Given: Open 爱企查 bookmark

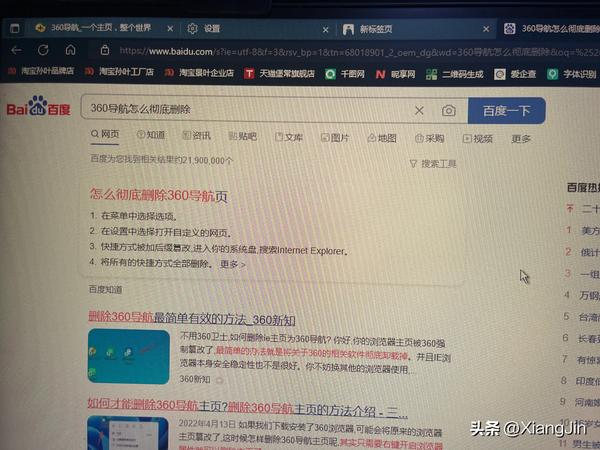Looking at the screenshot, I should [x=515, y=74].
